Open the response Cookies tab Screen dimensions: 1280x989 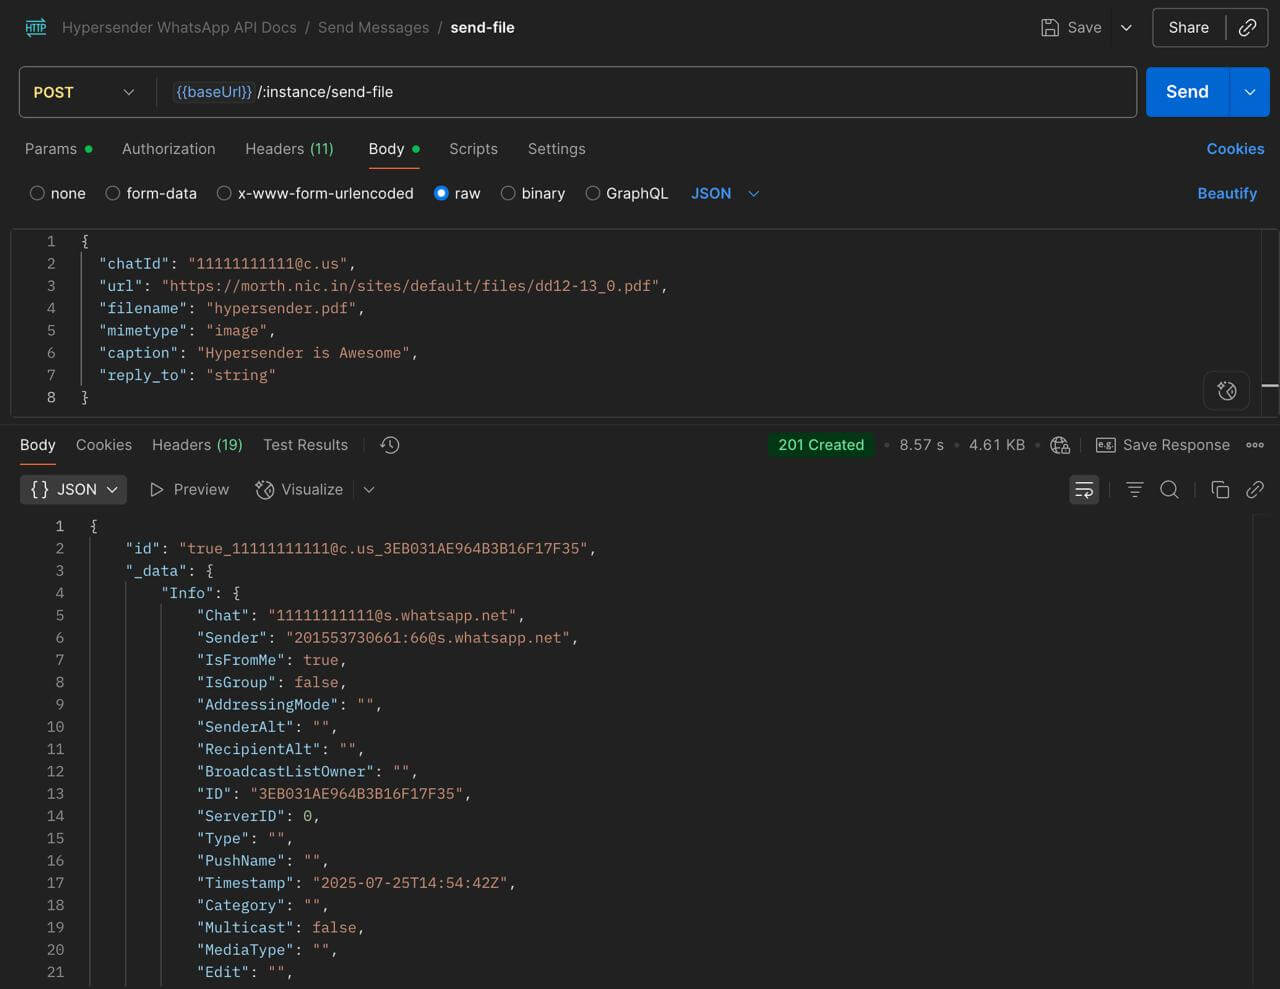click(104, 445)
